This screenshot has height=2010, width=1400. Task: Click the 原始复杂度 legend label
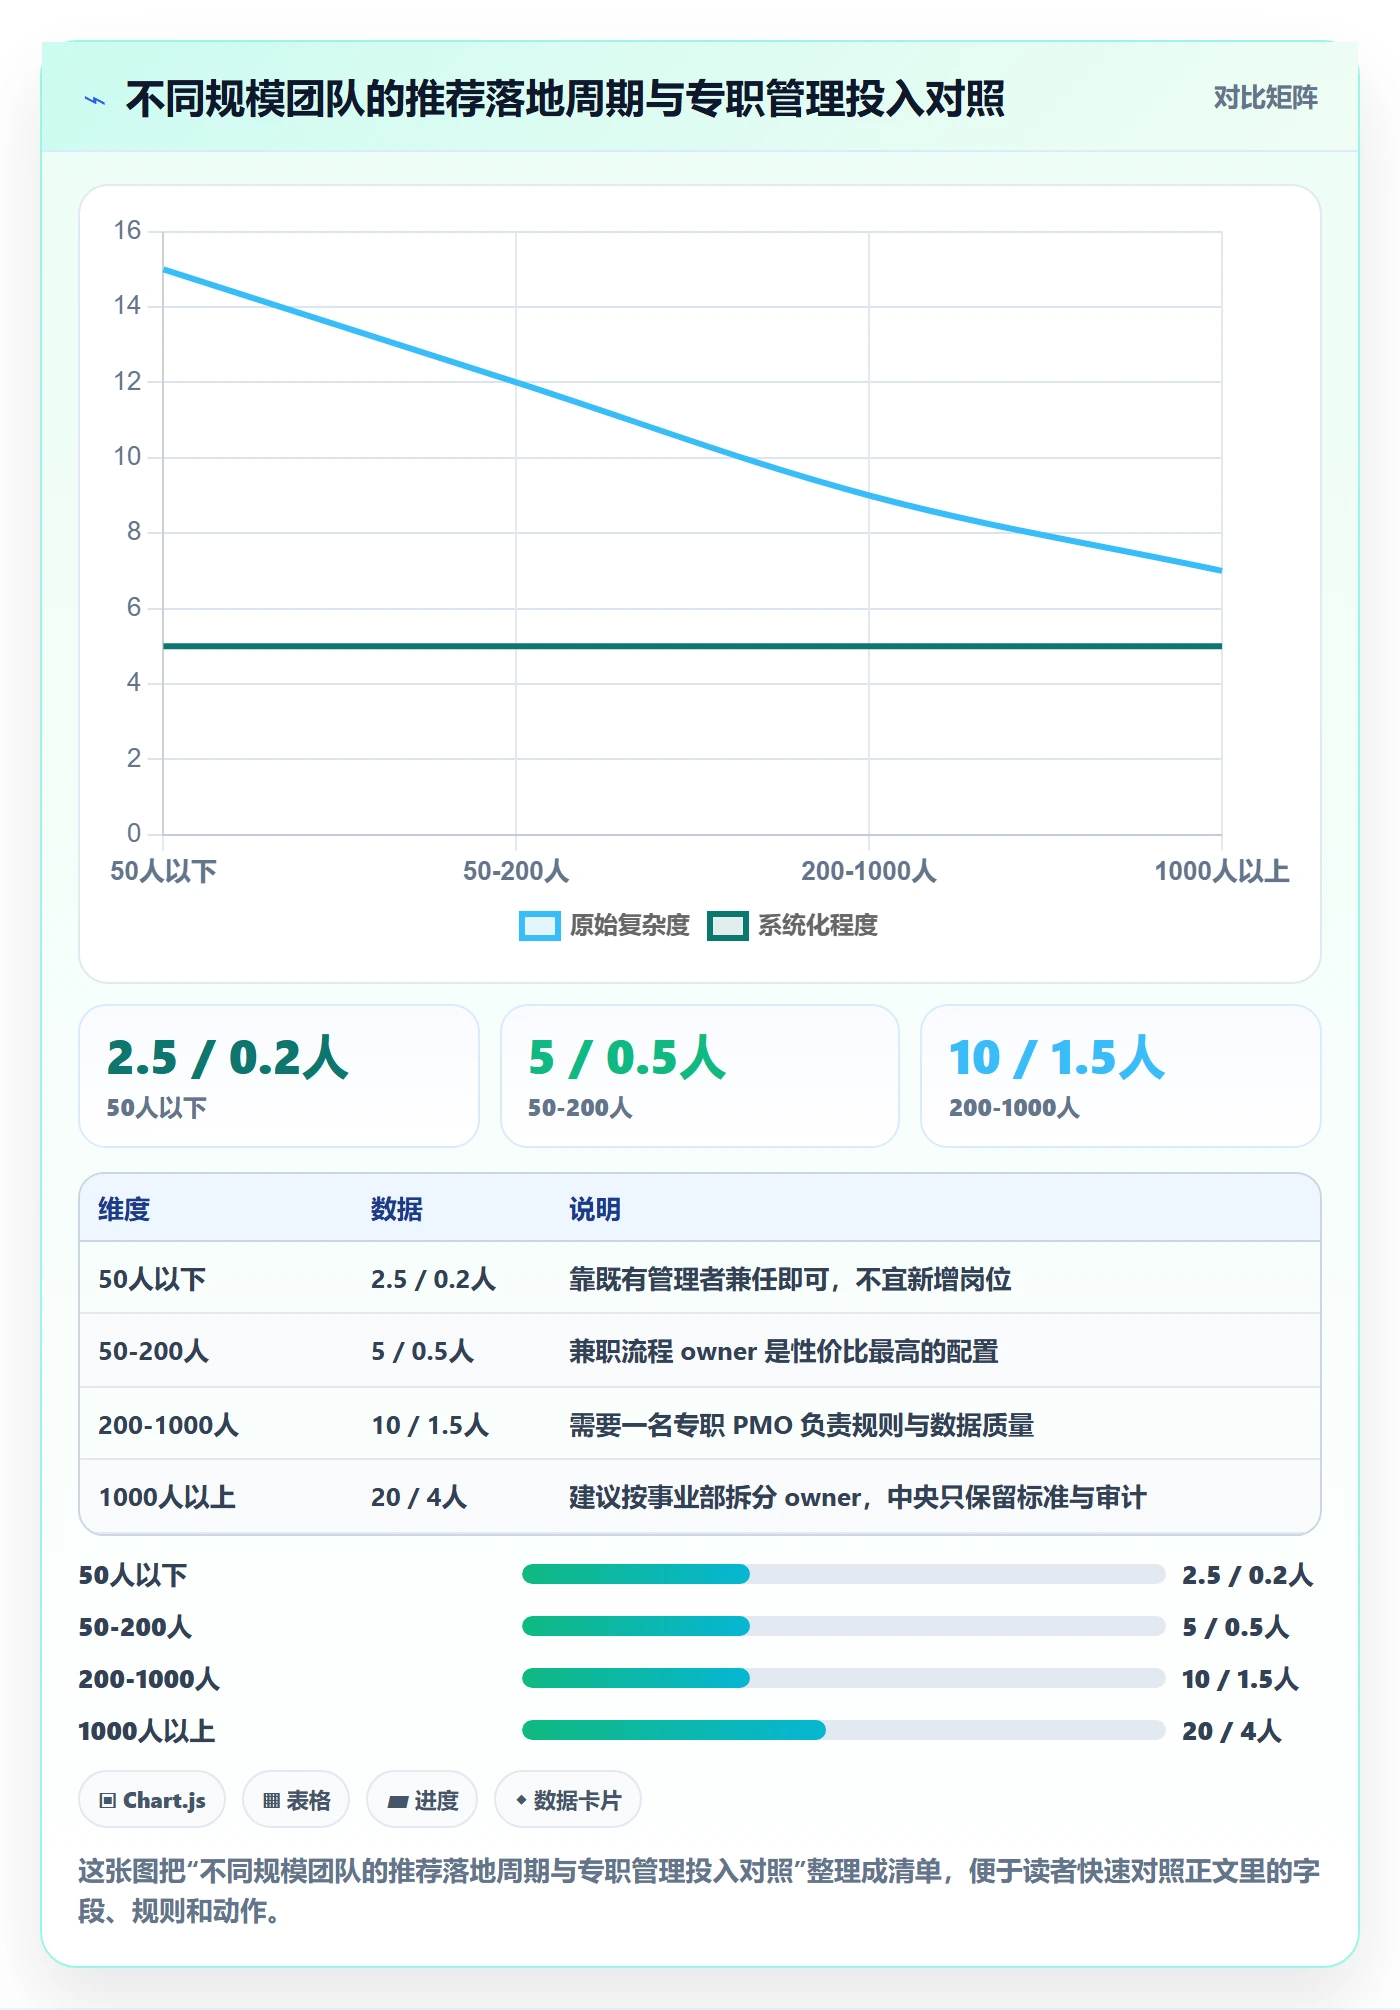tap(630, 926)
